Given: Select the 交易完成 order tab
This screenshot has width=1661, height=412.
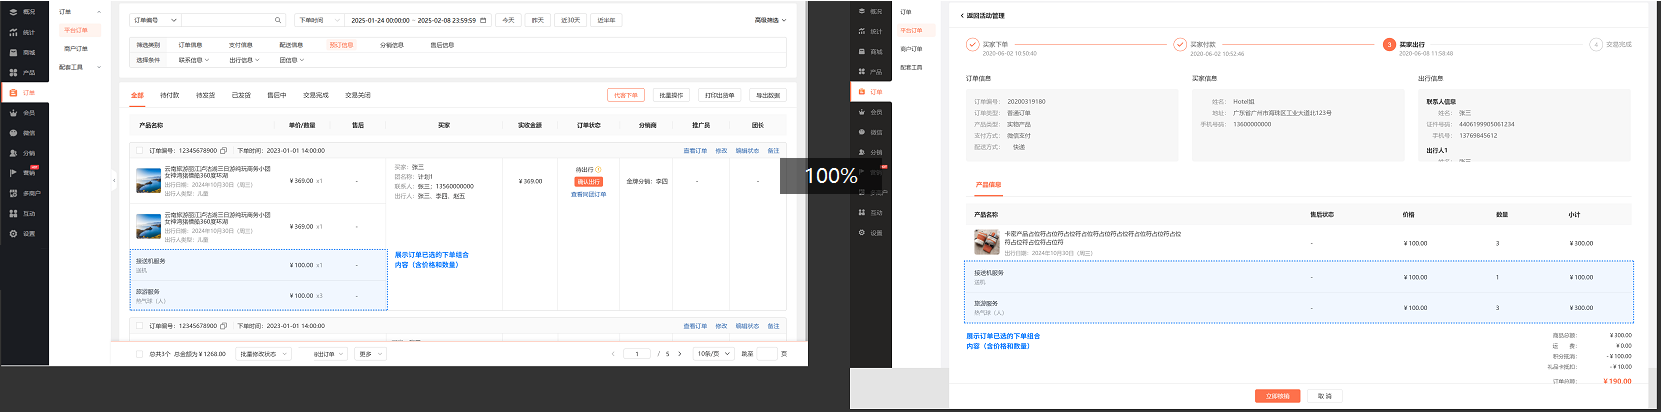Looking at the screenshot, I should click(x=316, y=95).
